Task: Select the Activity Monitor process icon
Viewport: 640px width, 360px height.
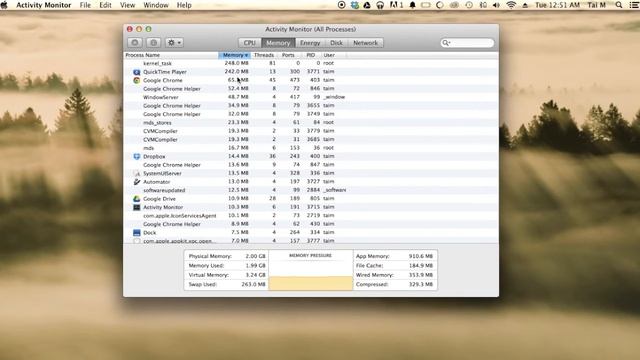Action: tap(137, 207)
